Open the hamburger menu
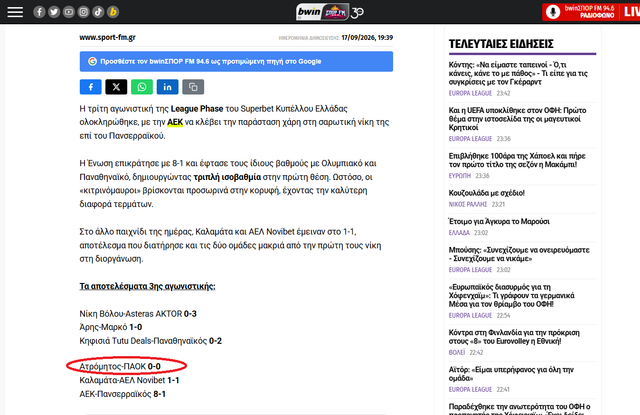 point(15,12)
